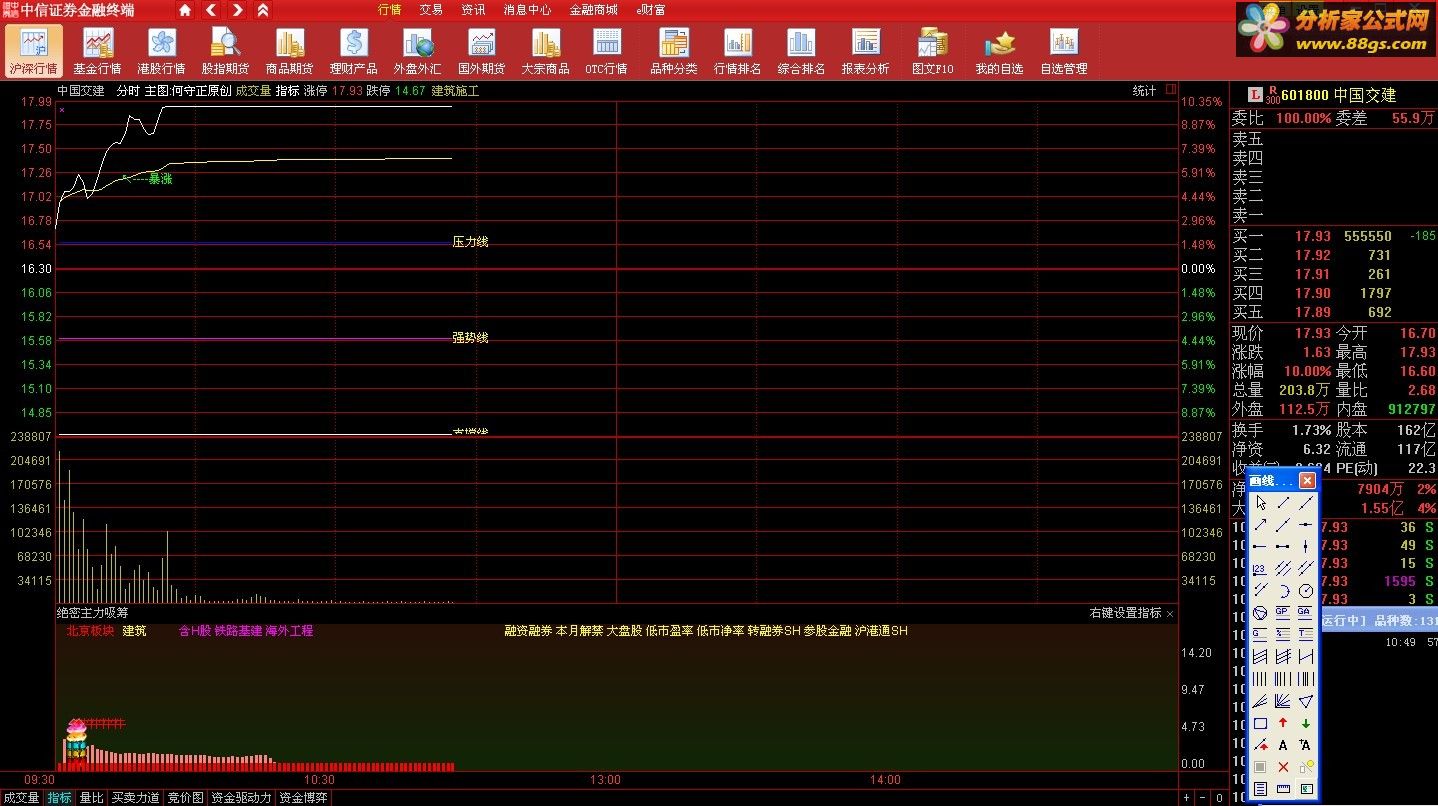Open 商品期货 commodity futures
This screenshot has height=806, width=1438.
289,50
